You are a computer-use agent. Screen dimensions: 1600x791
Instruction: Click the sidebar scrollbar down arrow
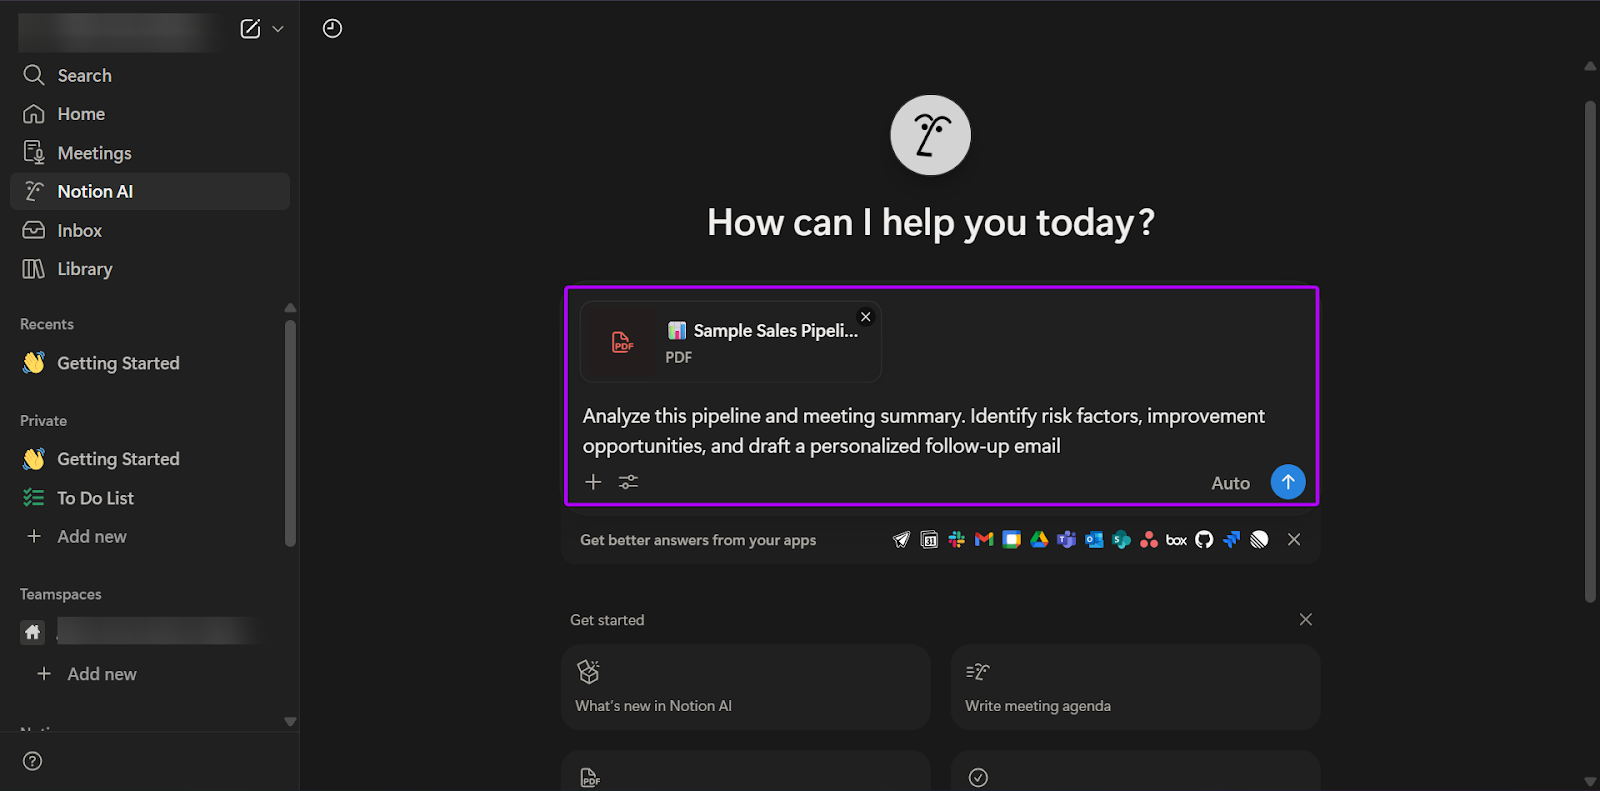pyautogui.click(x=290, y=721)
